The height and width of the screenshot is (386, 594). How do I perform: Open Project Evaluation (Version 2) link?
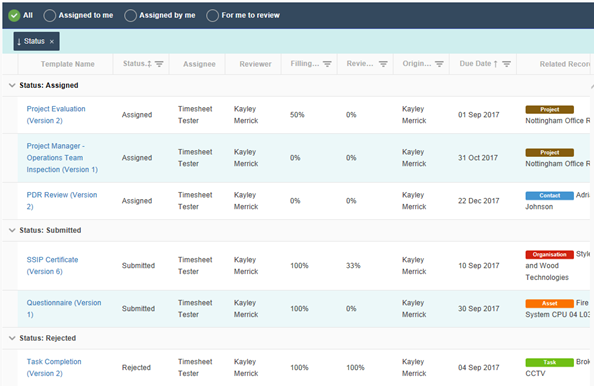[56, 115]
